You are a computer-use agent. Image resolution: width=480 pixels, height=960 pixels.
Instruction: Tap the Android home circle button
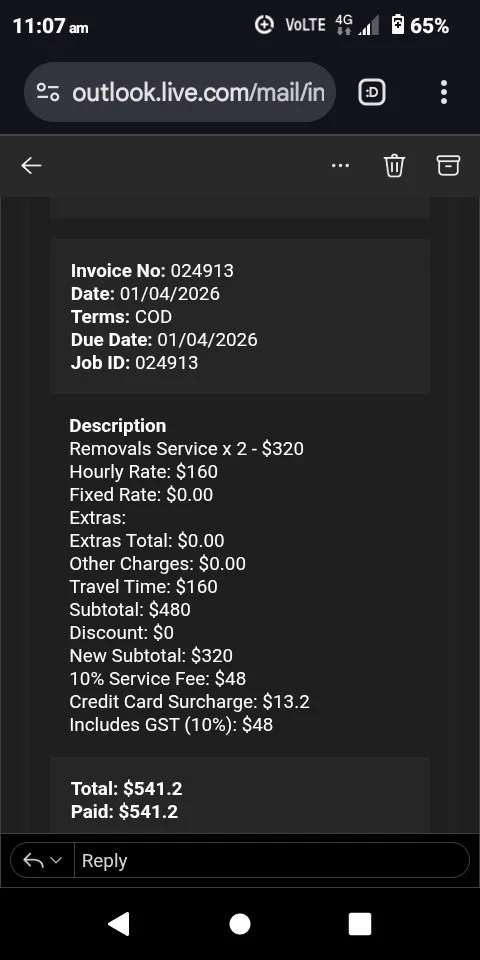pos(240,924)
